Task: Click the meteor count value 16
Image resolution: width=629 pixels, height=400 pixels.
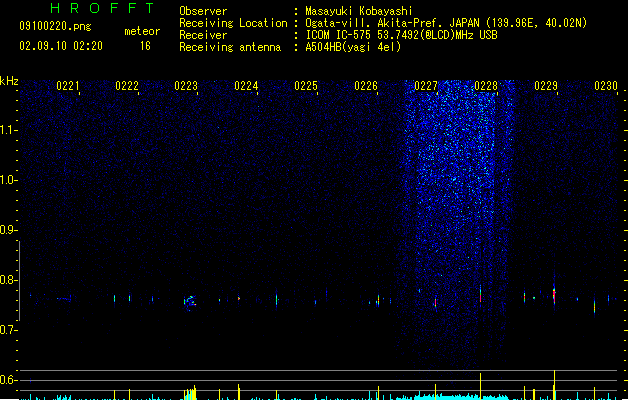Action: (x=145, y=46)
